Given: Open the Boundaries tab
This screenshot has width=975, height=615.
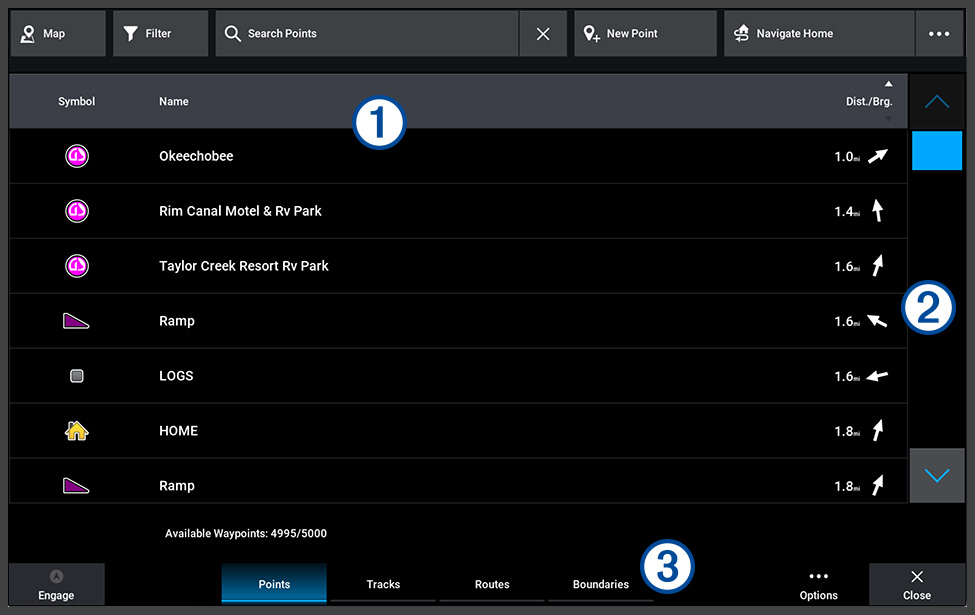Looking at the screenshot, I should 601,584.
